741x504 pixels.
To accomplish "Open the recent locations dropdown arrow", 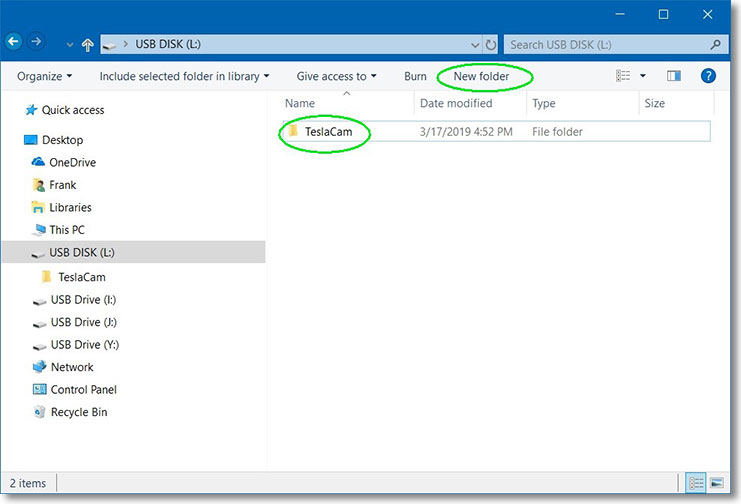I will [69, 45].
